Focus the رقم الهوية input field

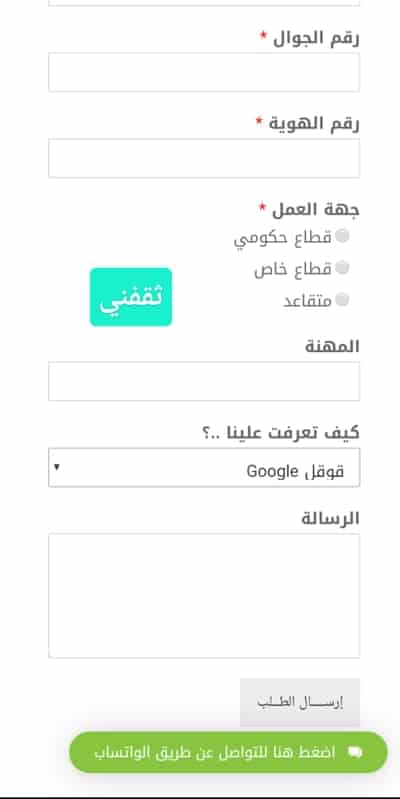click(x=204, y=158)
